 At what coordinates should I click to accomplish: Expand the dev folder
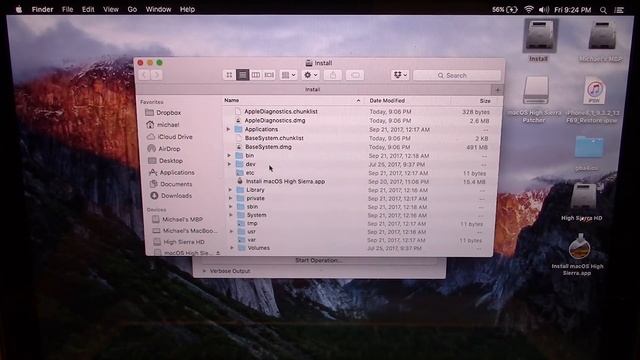(x=229, y=164)
